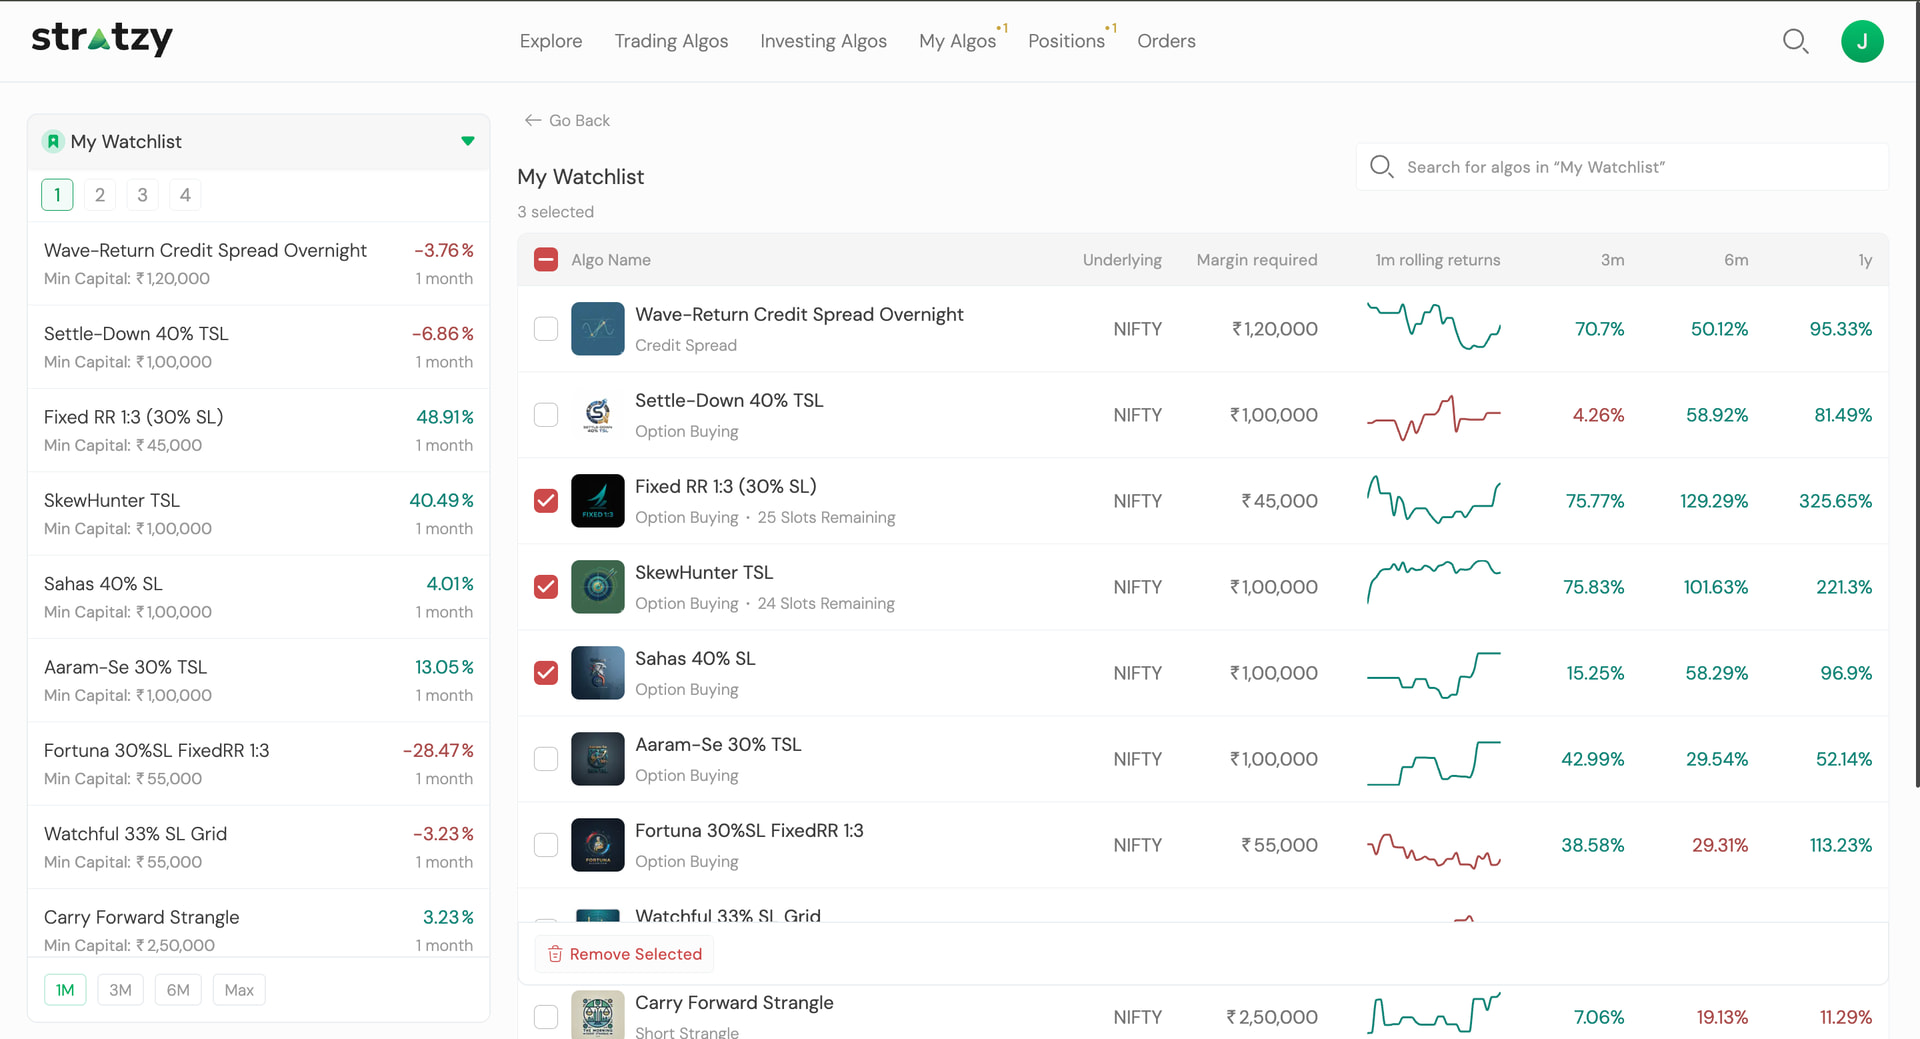This screenshot has width=1920, height=1039.
Task: Open the Trading Algos menu
Action: pos(671,41)
